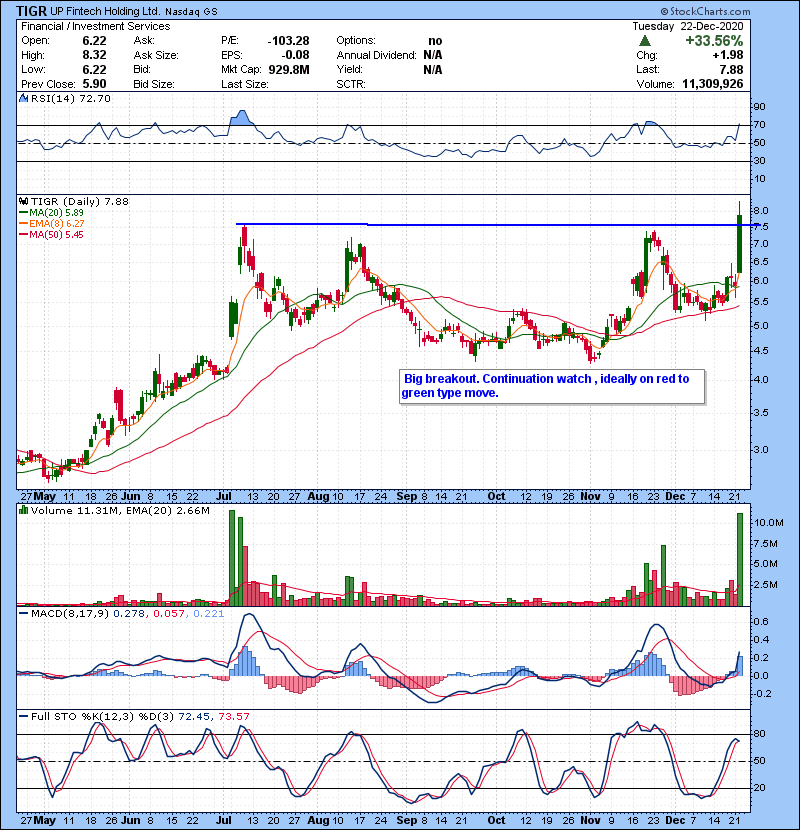This screenshot has width=800, height=830.
Task: Click the 80 tick on the stochastic axis
Action: pyautogui.click(x=759, y=734)
